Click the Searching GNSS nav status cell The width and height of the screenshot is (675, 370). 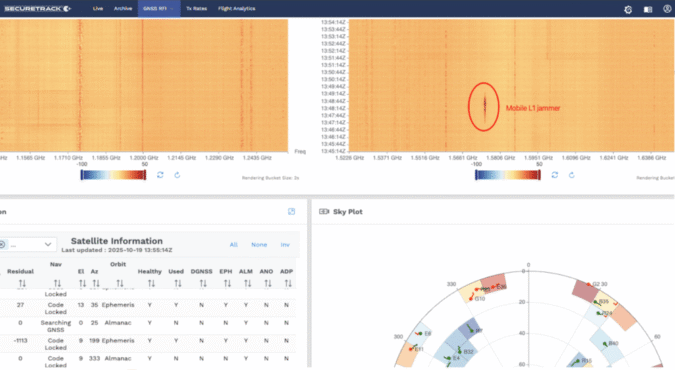click(x=56, y=326)
